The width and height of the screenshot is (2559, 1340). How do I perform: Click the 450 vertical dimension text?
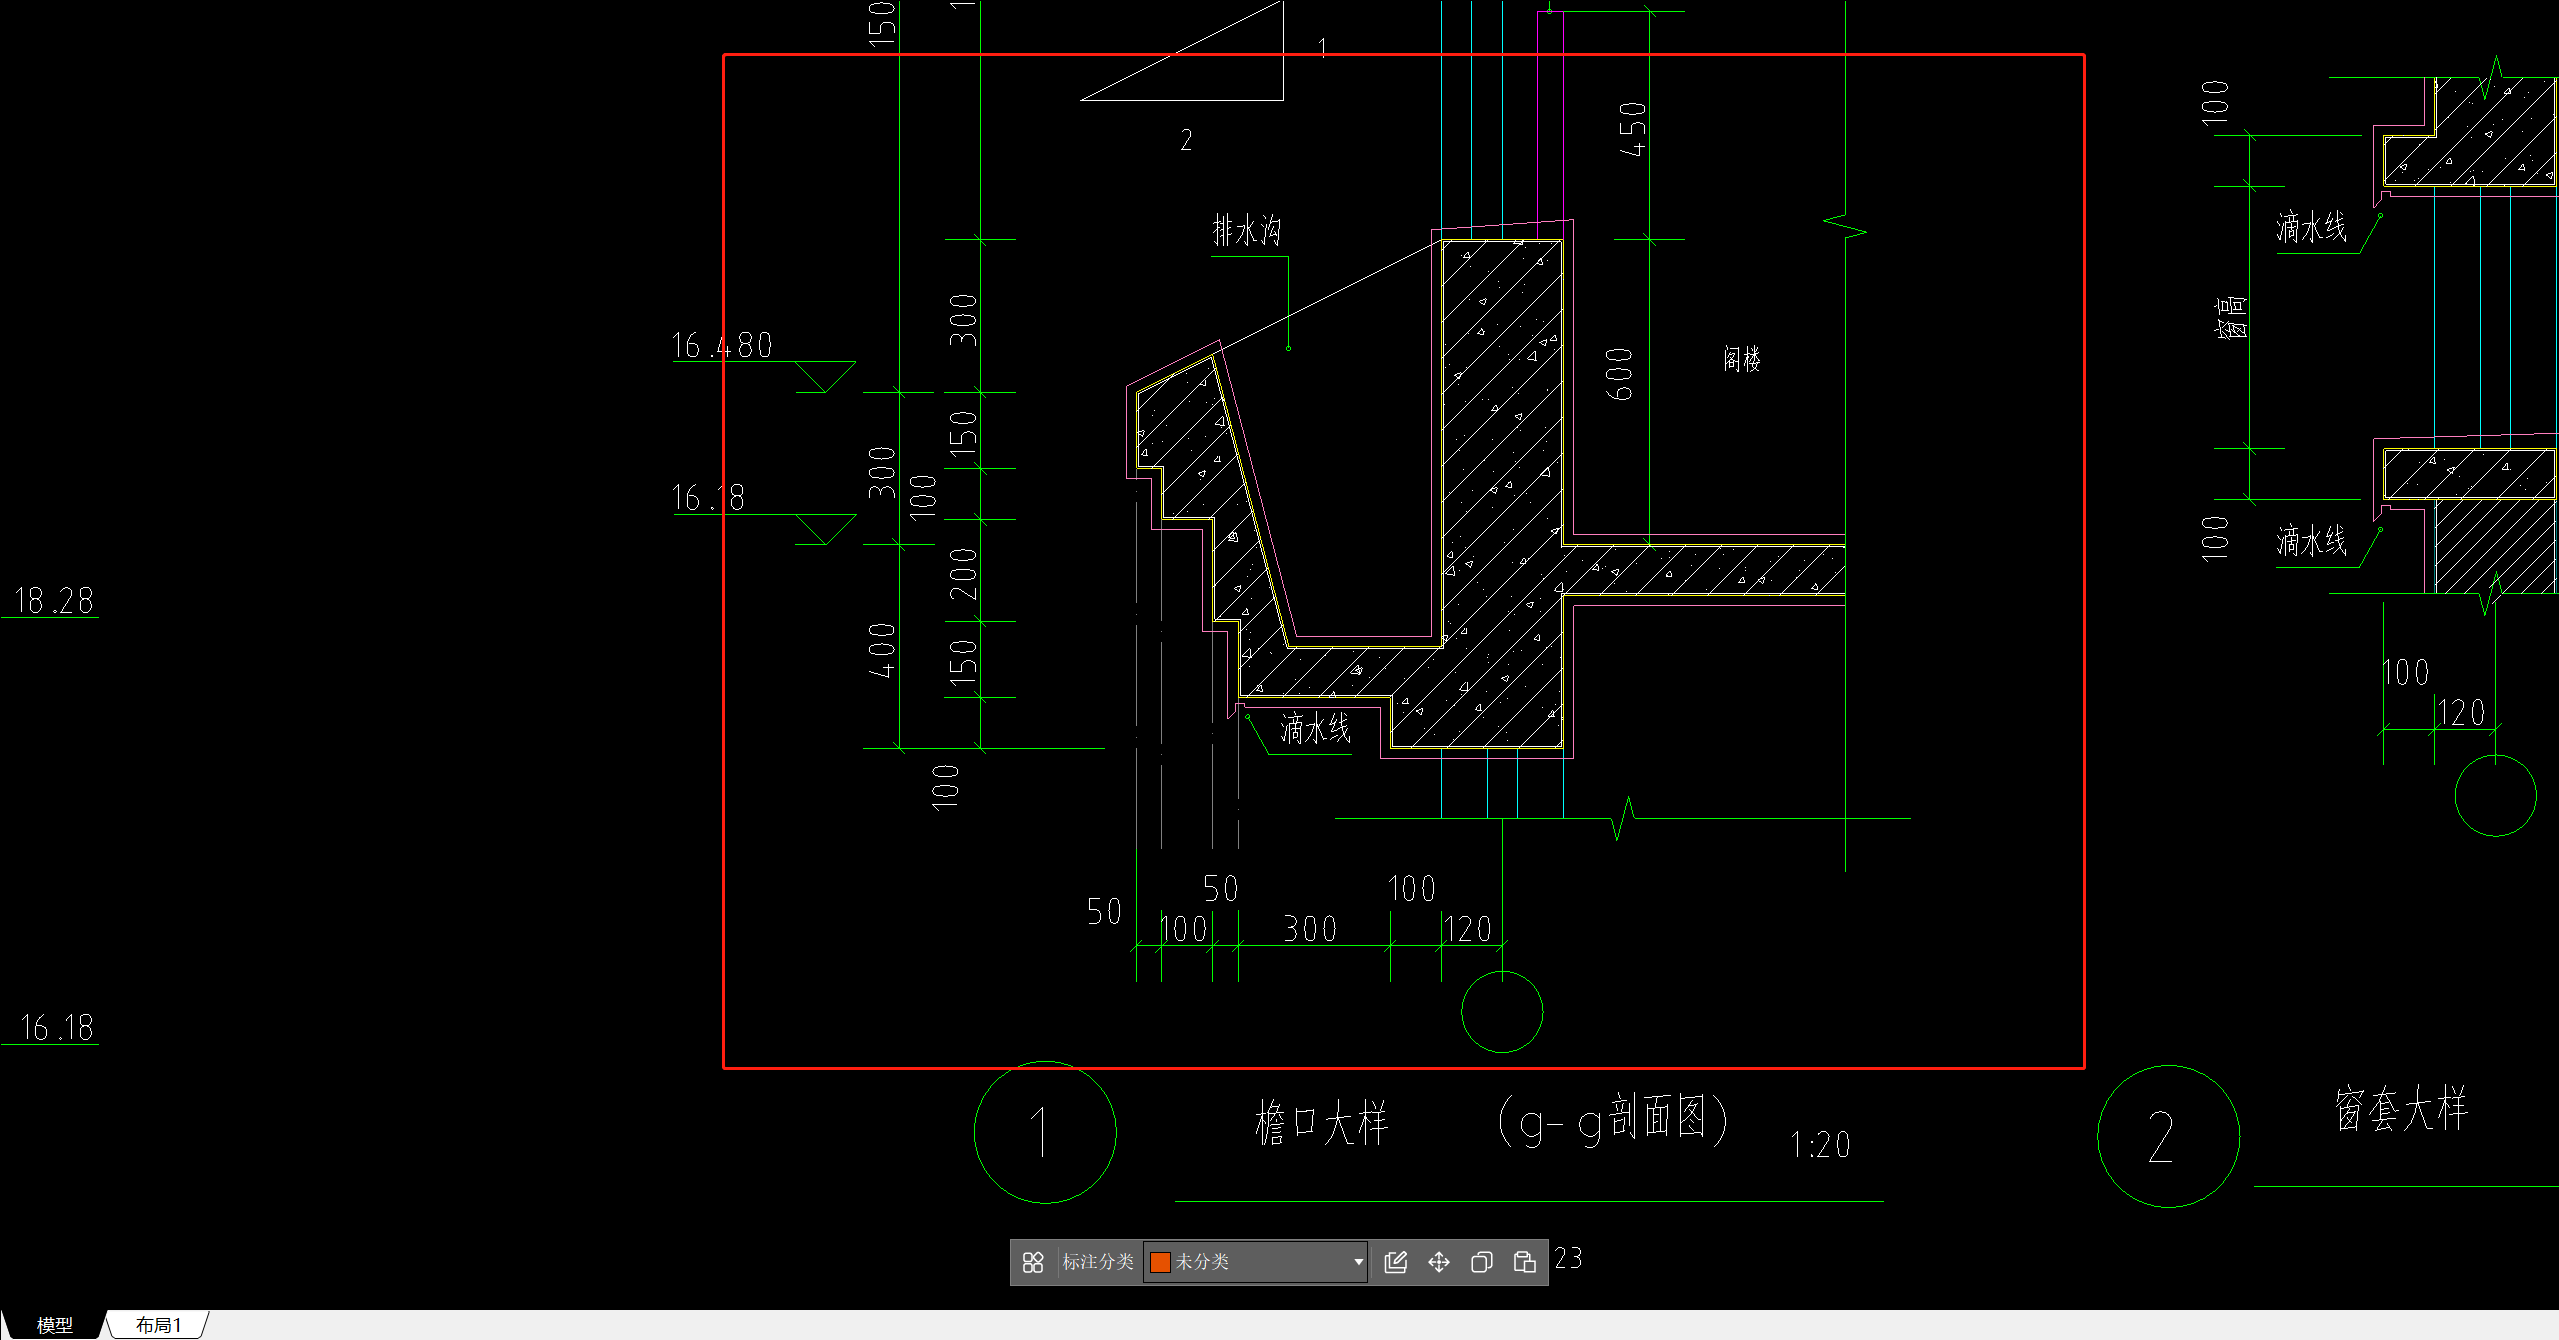pos(1633,129)
